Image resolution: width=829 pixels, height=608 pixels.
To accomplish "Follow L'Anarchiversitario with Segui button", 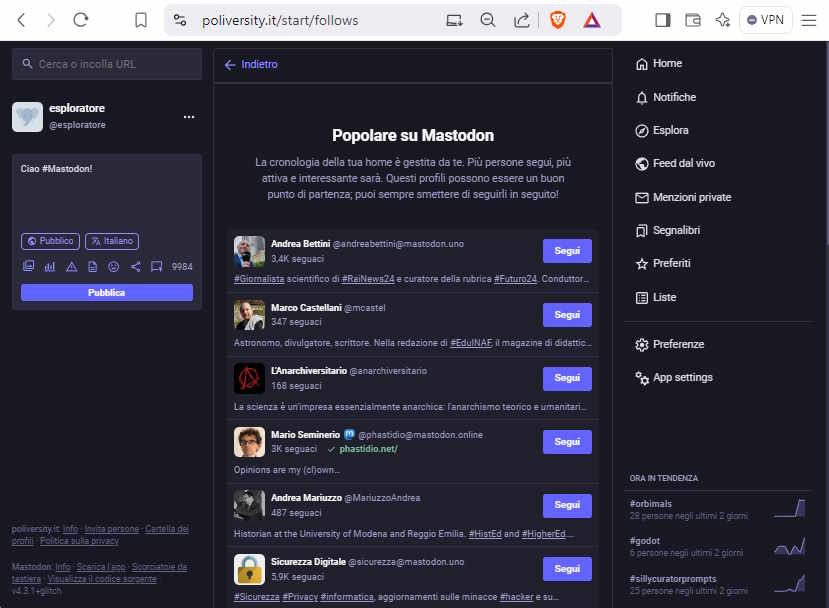I will pyautogui.click(x=567, y=378).
